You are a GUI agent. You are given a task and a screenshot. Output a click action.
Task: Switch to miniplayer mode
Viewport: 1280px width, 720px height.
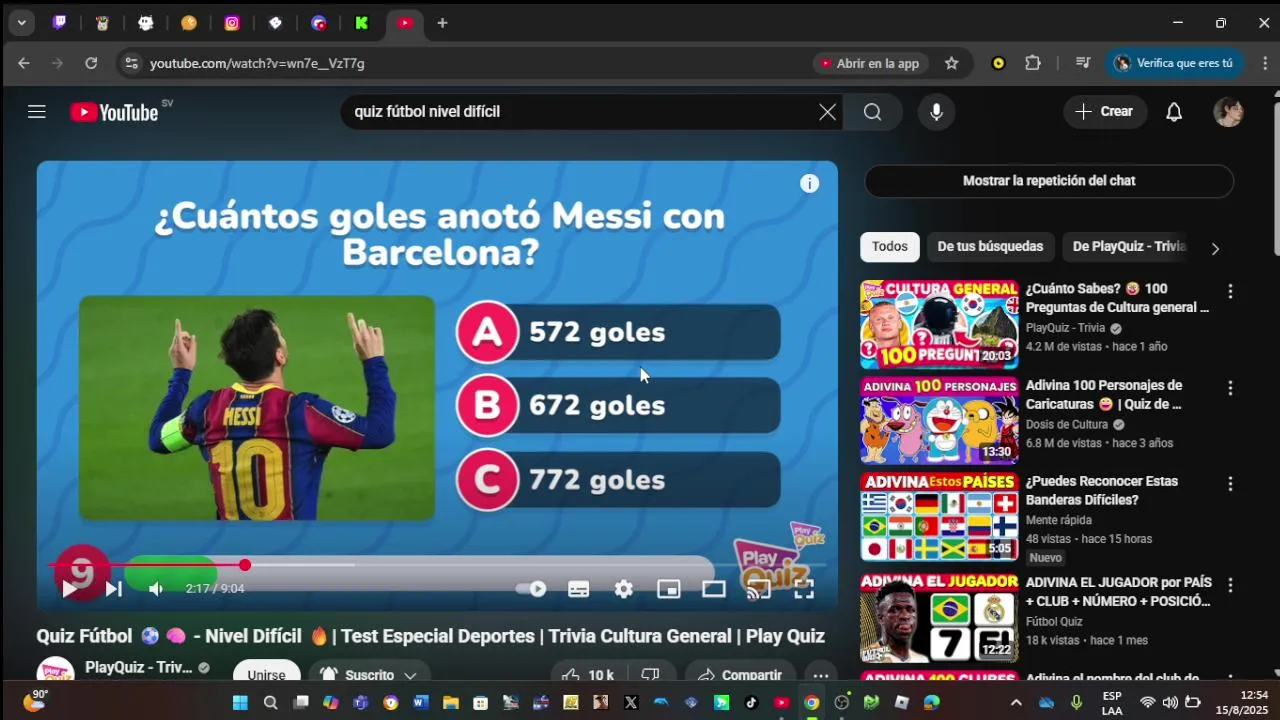[668, 589]
